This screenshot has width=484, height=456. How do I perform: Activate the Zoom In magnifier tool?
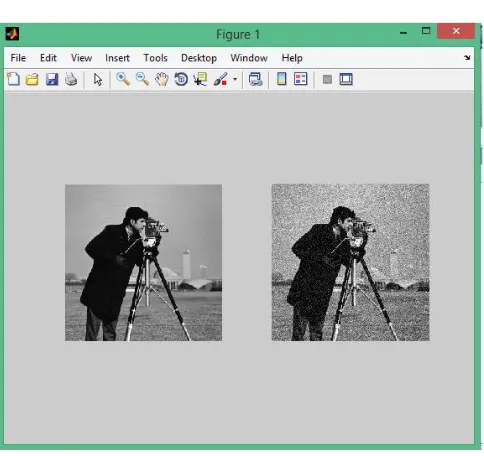123,79
